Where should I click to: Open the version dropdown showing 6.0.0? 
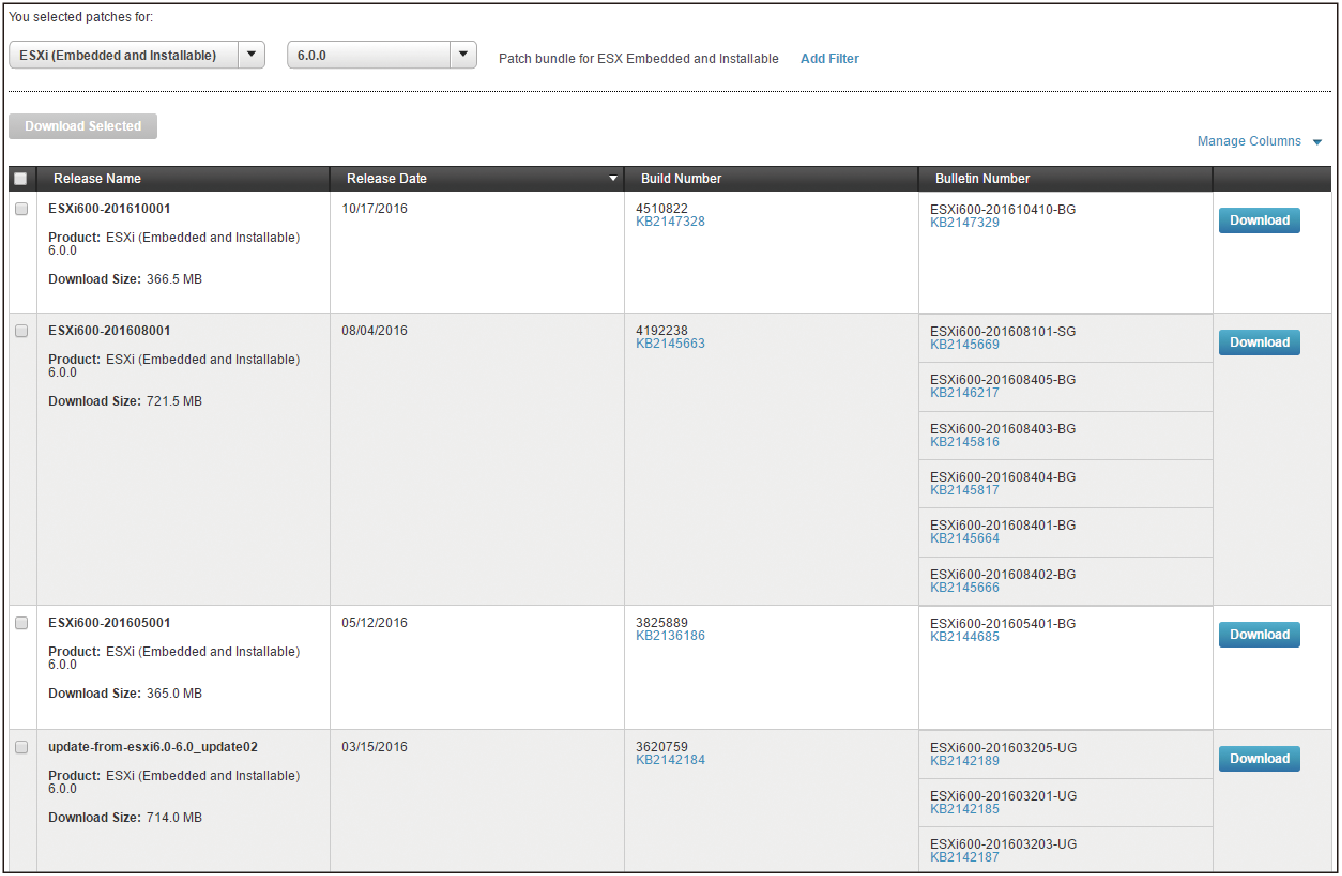pos(382,55)
